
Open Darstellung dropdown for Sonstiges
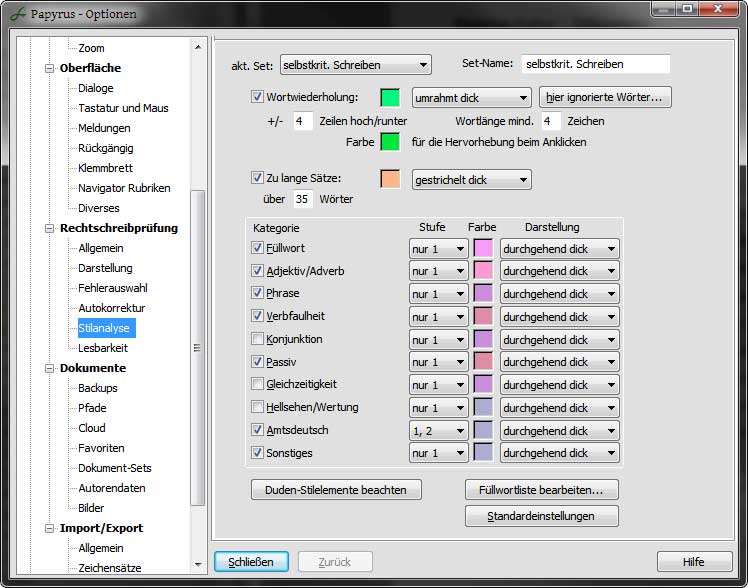coord(560,453)
